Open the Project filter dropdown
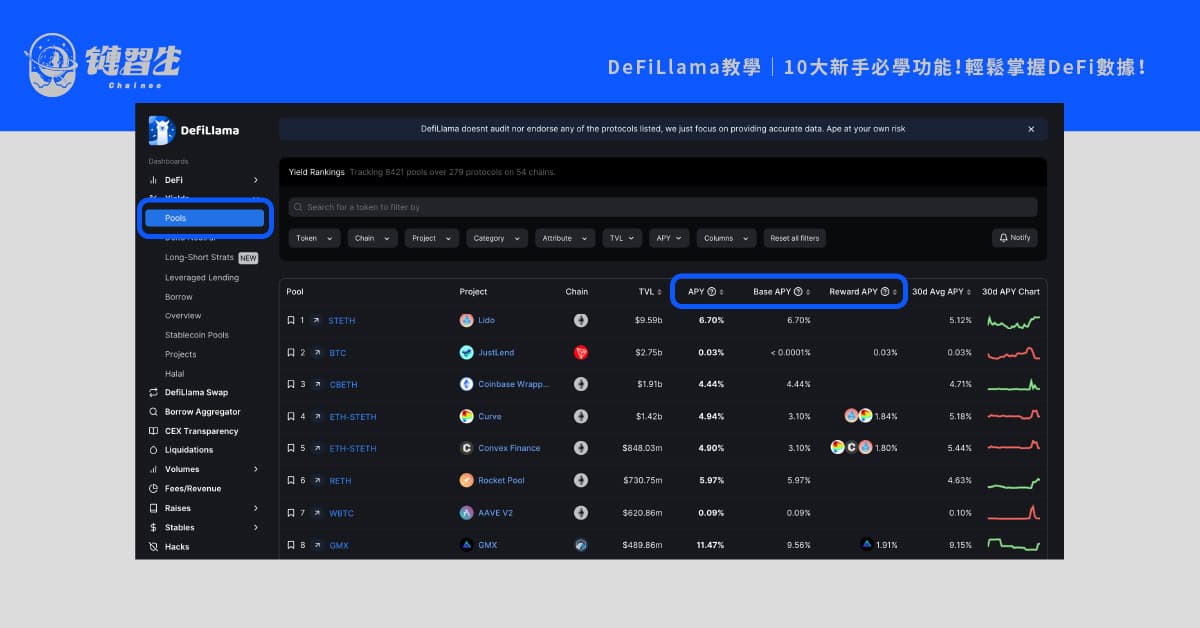This screenshot has height=628, width=1200. click(432, 238)
